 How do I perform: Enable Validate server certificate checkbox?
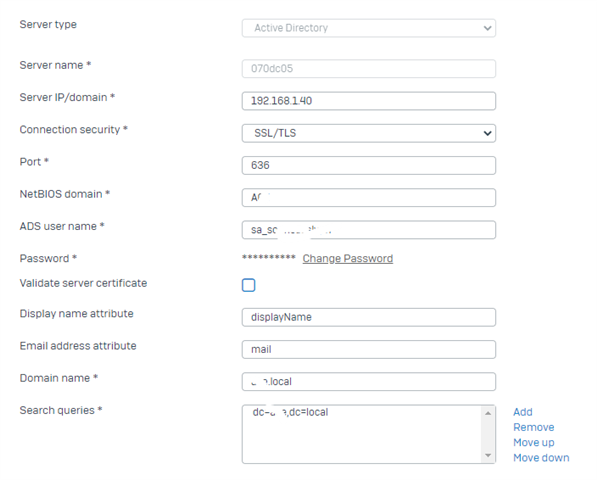[x=249, y=285]
